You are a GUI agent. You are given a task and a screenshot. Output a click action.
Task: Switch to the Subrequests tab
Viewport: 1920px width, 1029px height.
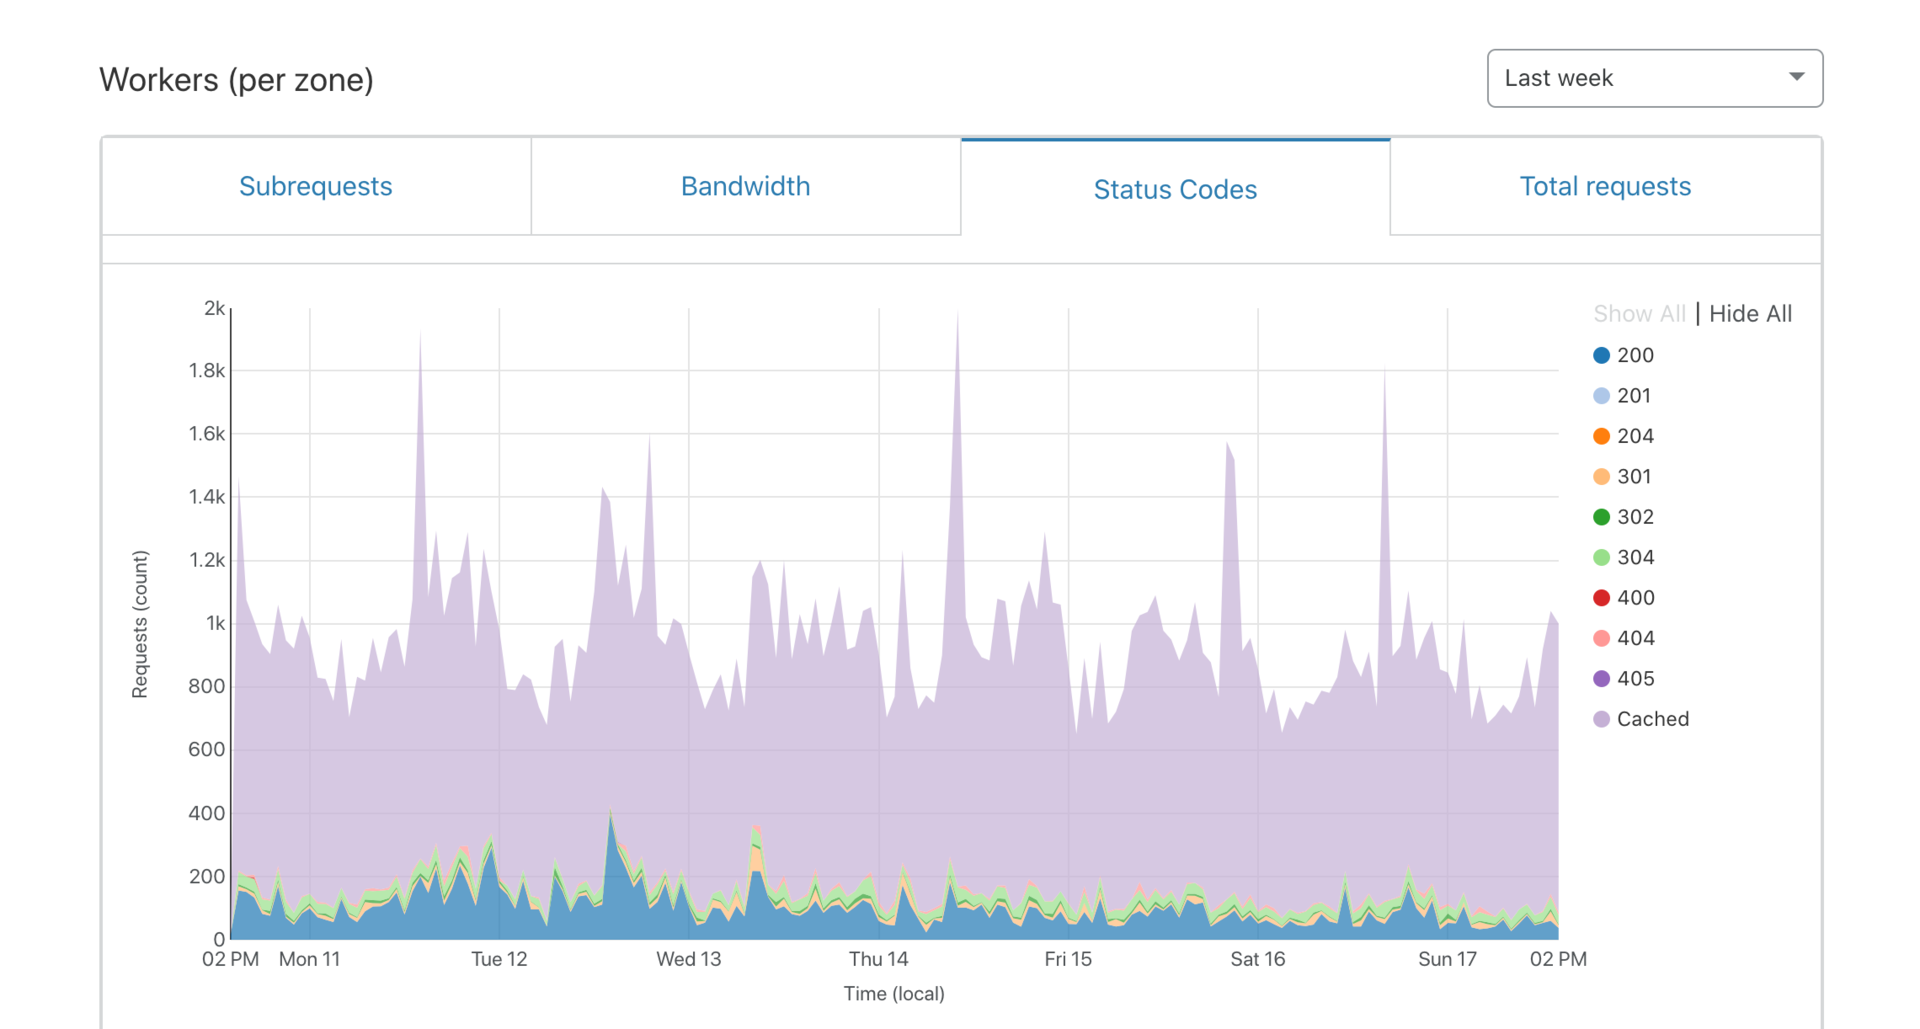(x=315, y=186)
